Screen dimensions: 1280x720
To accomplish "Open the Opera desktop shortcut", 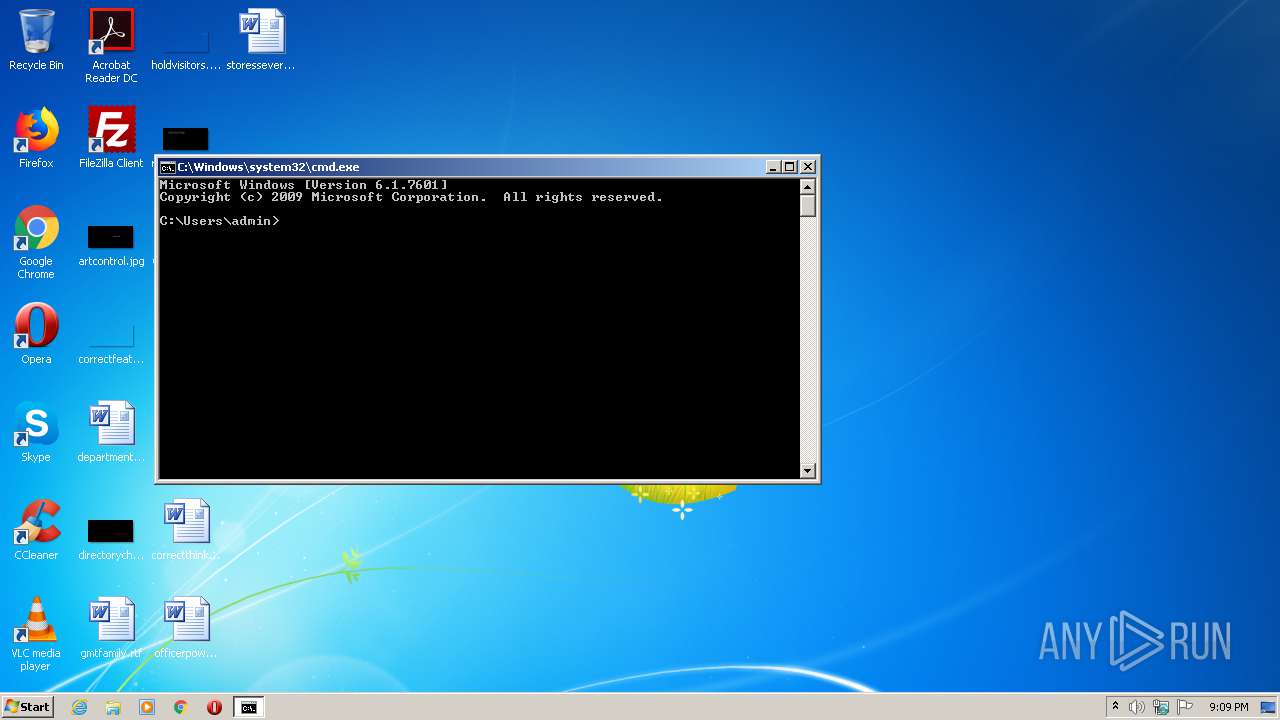I will pyautogui.click(x=36, y=334).
